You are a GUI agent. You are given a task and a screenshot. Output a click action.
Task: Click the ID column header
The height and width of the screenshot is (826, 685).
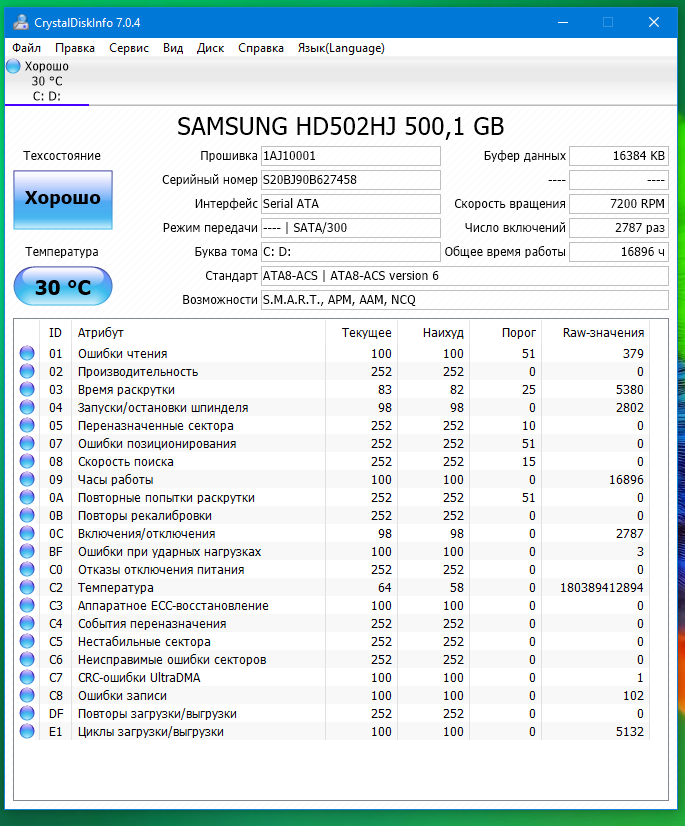55,332
